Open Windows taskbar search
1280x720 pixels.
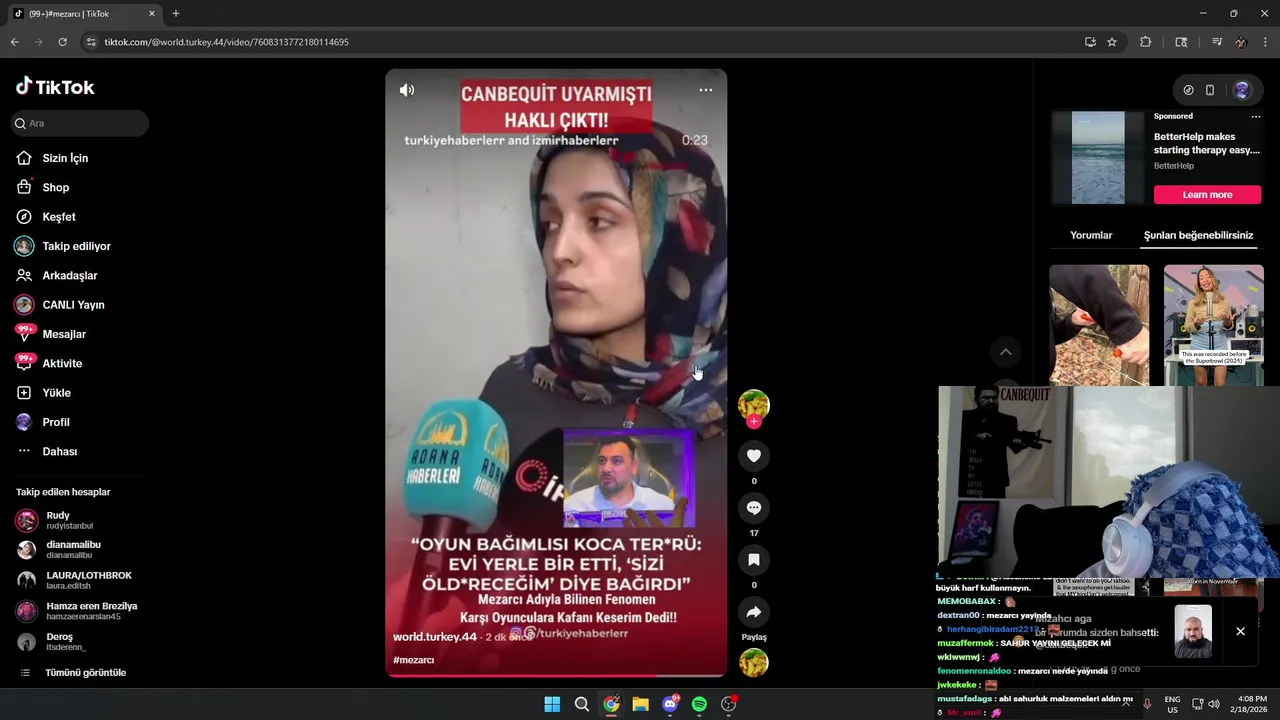[581, 704]
